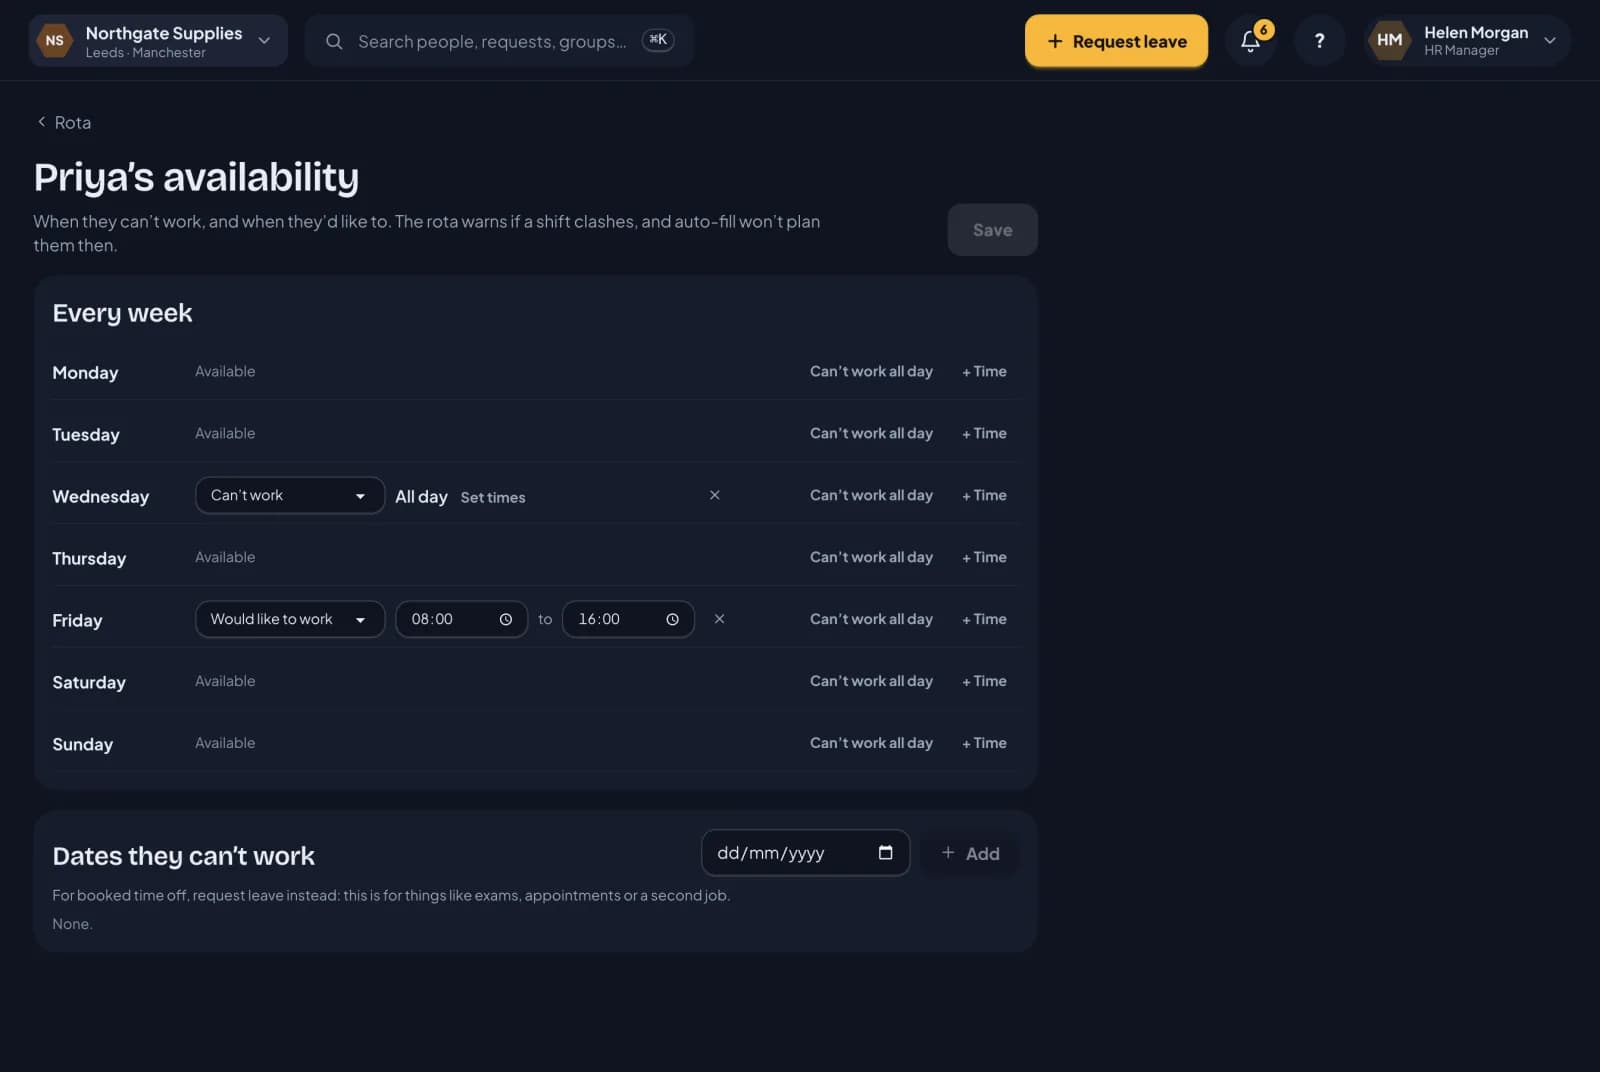Click Set times on Wednesday
Image resolution: width=1600 pixels, height=1072 pixels.
coord(493,497)
